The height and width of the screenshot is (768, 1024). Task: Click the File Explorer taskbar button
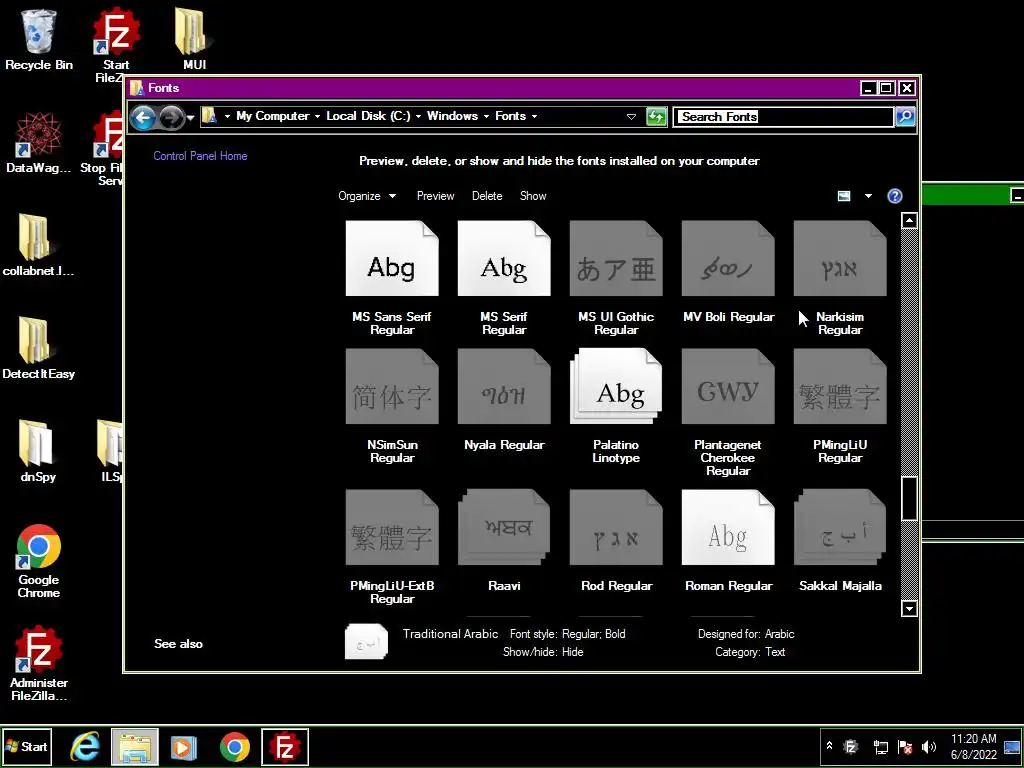(135, 746)
